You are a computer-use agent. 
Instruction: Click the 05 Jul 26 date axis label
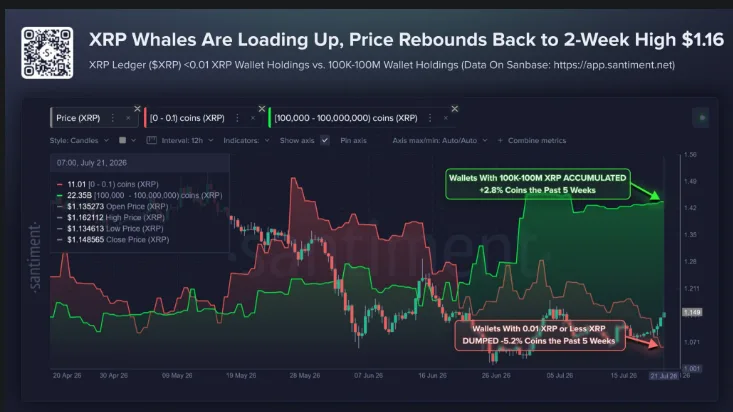click(560, 376)
